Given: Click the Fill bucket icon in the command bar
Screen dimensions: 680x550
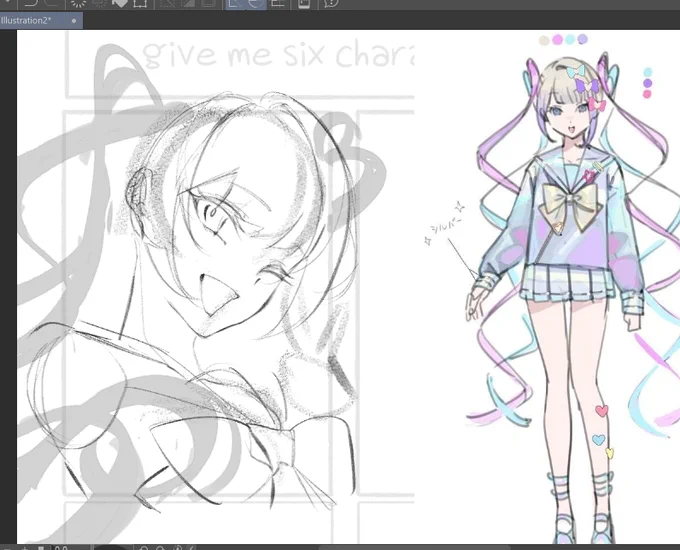Looking at the screenshot, I should click(x=119, y=3).
